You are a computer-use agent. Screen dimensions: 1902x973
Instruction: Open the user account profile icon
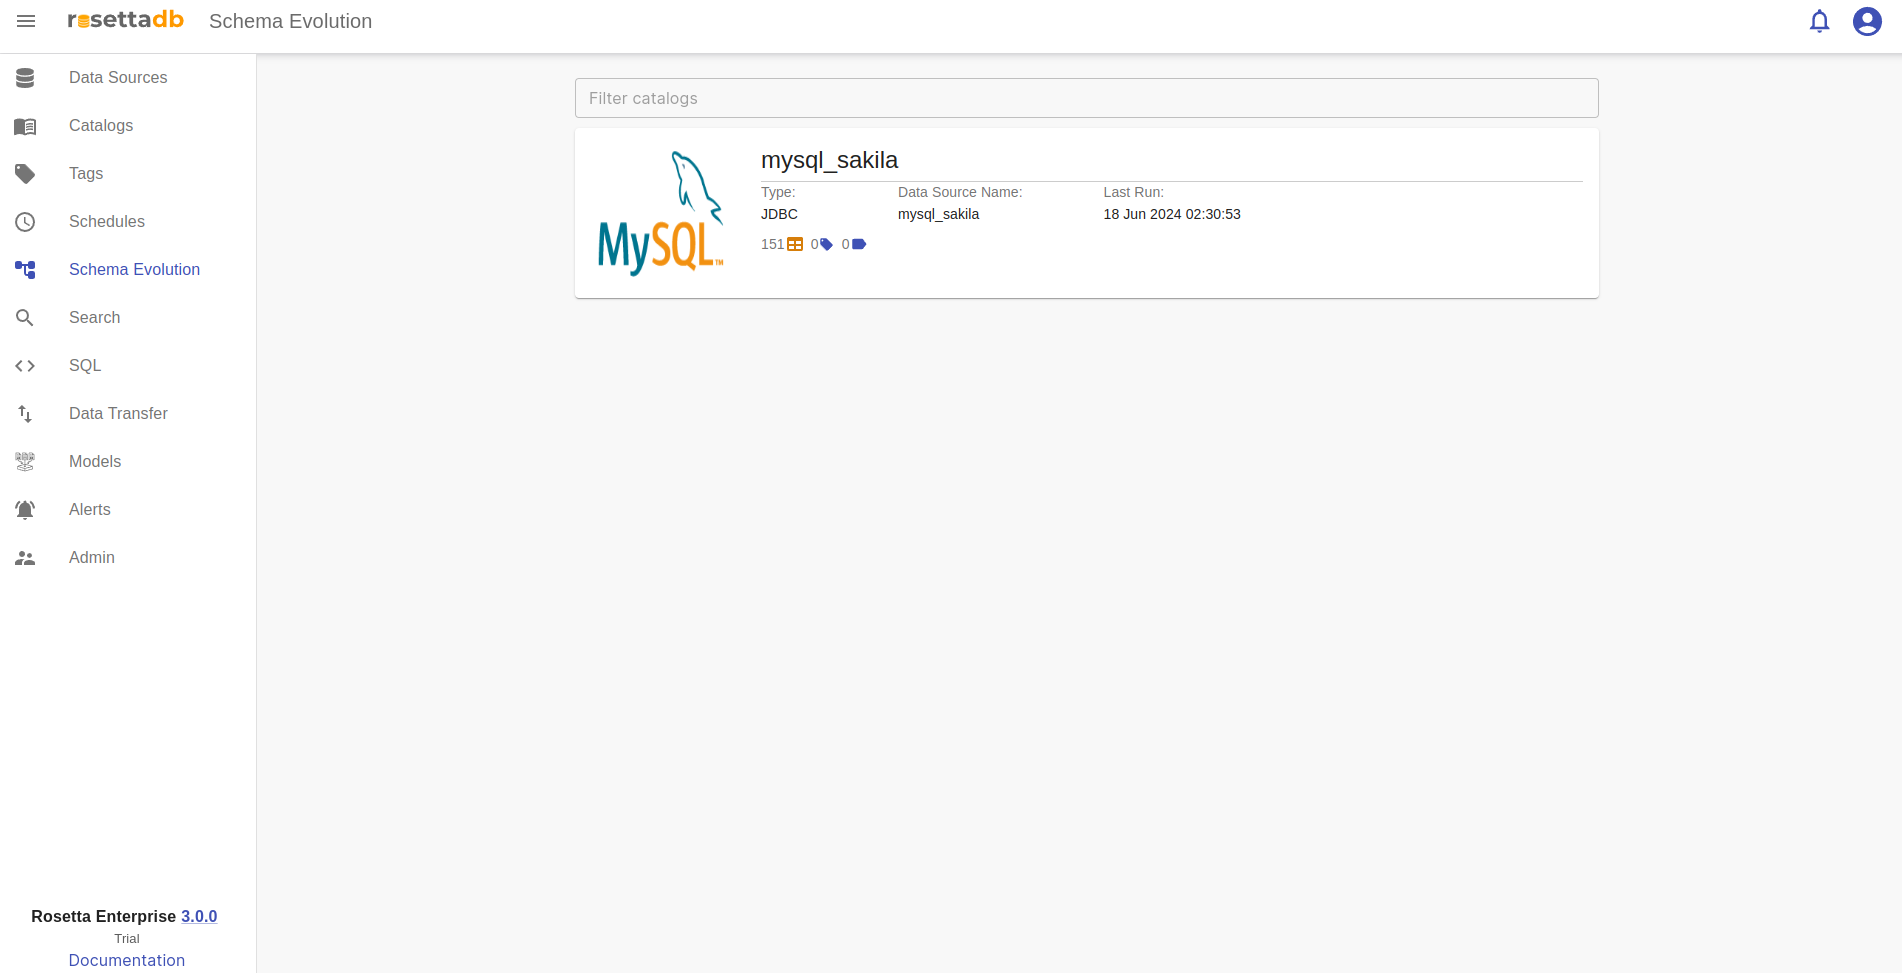pos(1866,21)
